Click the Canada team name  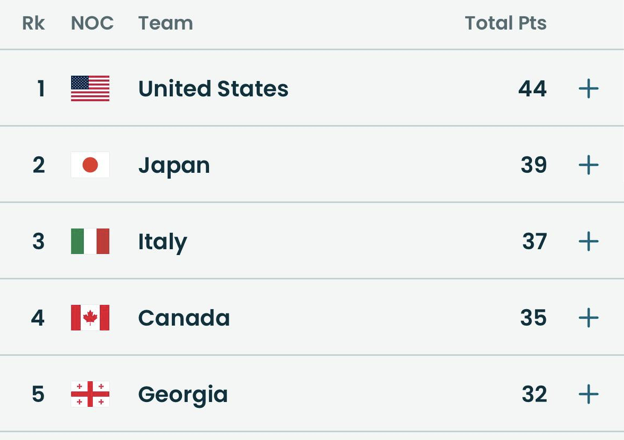tap(184, 318)
